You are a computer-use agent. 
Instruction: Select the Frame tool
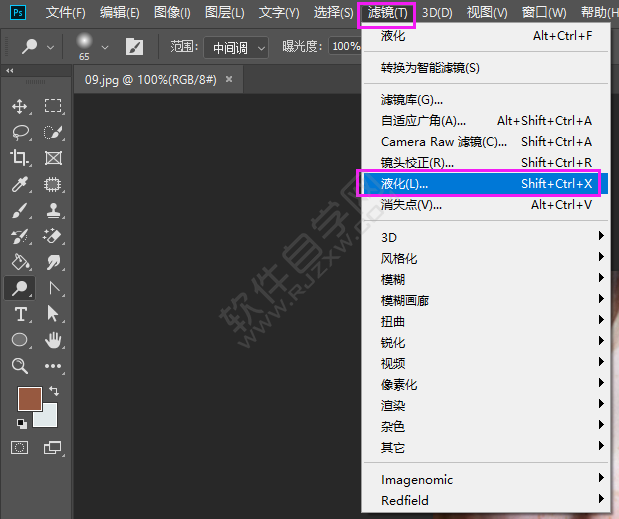tap(53, 158)
